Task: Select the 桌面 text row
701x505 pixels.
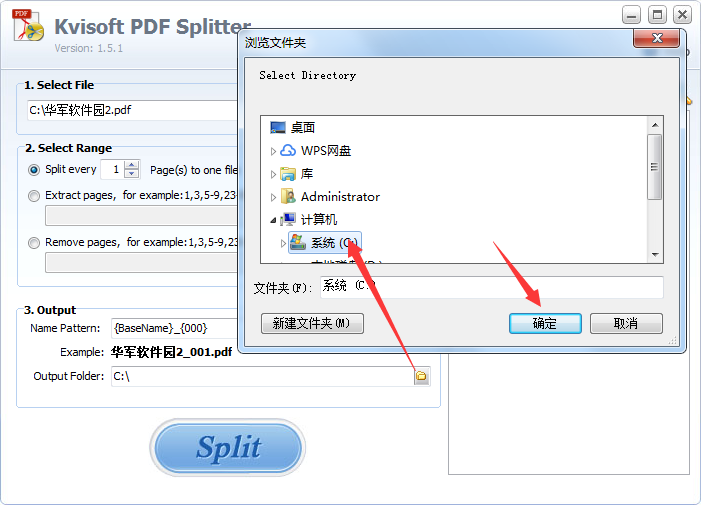Action: tap(303, 128)
